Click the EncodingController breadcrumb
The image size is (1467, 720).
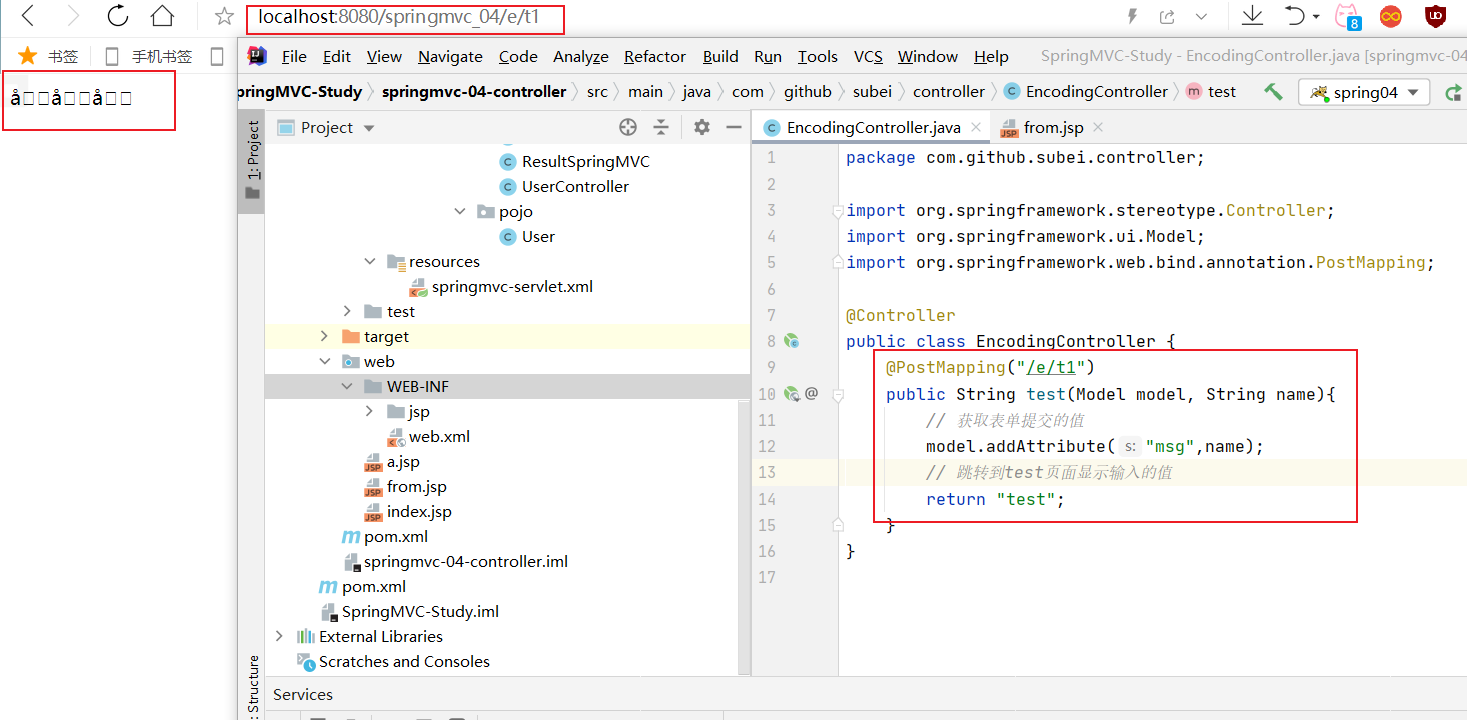1096,92
